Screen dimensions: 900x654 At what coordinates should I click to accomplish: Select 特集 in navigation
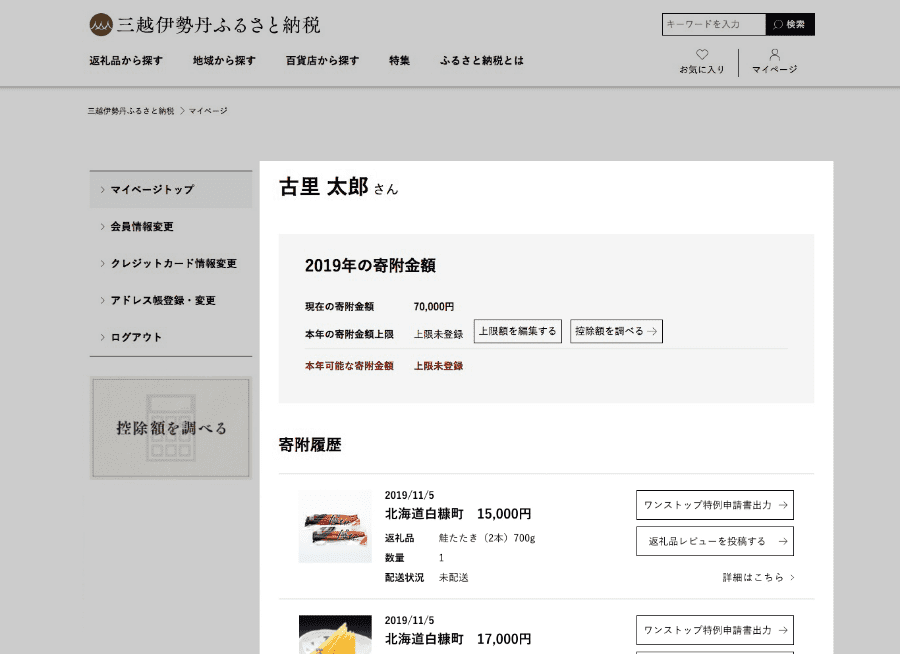[400, 61]
